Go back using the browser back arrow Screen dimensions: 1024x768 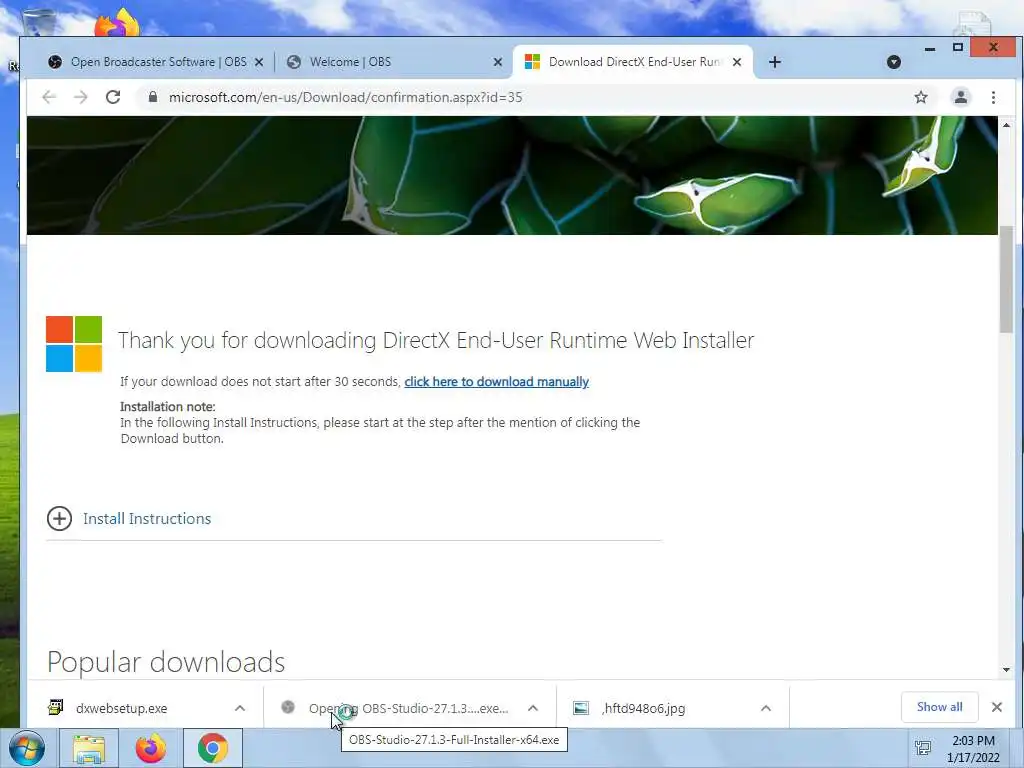tap(49, 97)
